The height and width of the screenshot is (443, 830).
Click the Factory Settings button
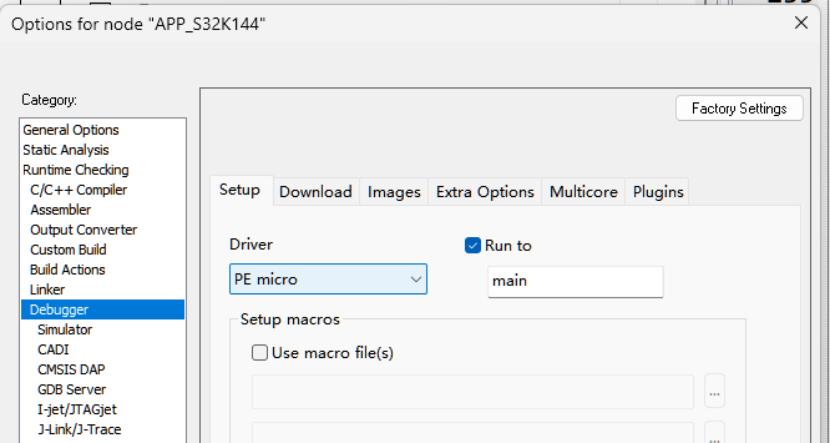pos(739,109)
